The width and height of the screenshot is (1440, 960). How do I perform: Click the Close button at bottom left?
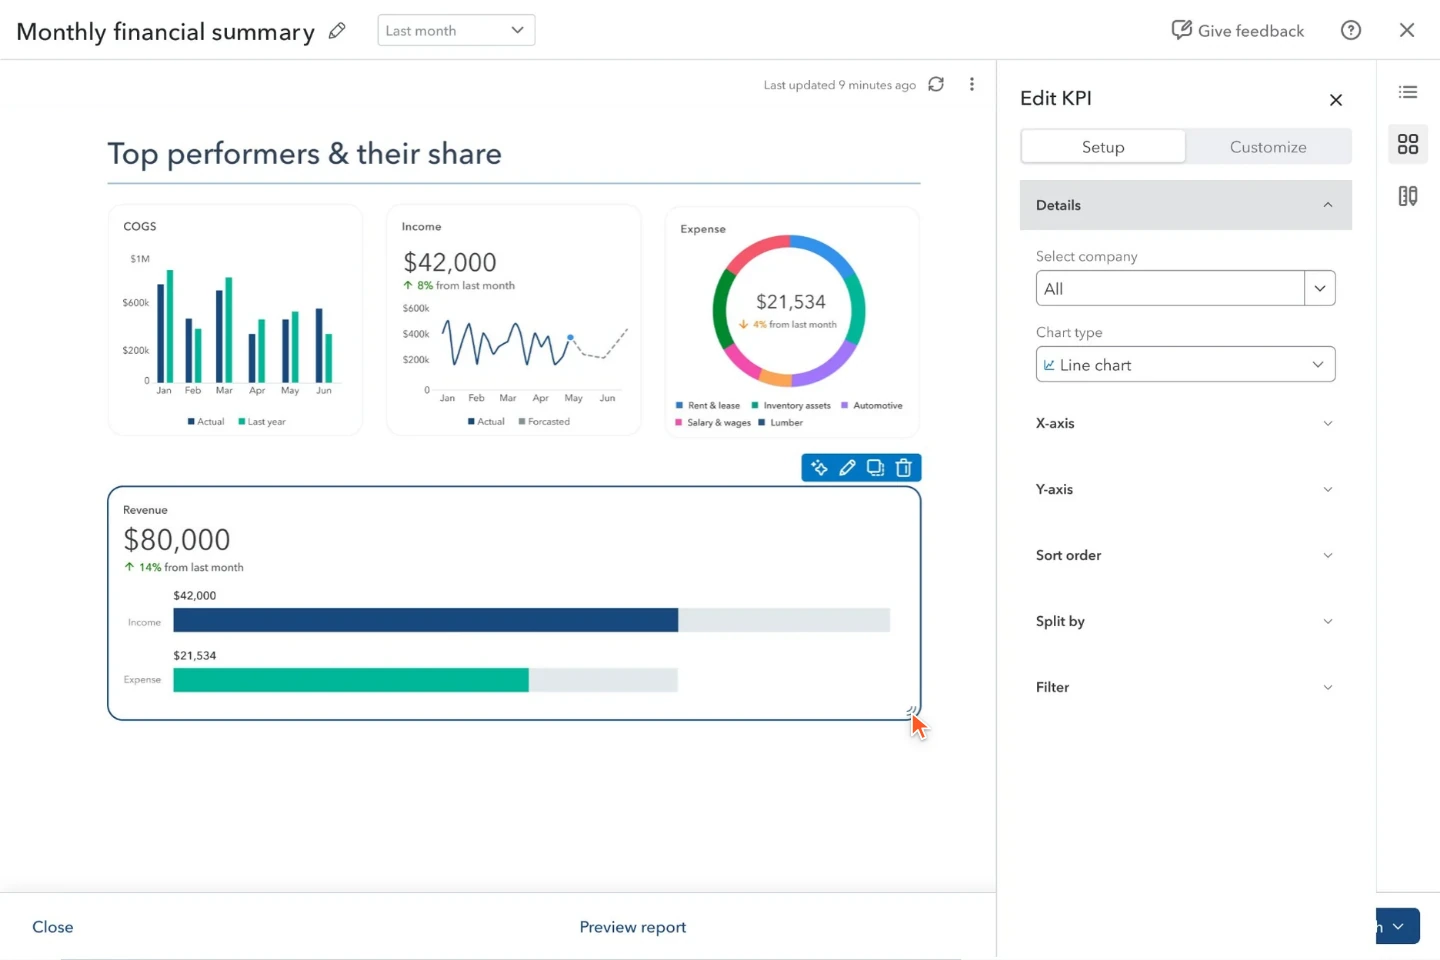(53, 927)
